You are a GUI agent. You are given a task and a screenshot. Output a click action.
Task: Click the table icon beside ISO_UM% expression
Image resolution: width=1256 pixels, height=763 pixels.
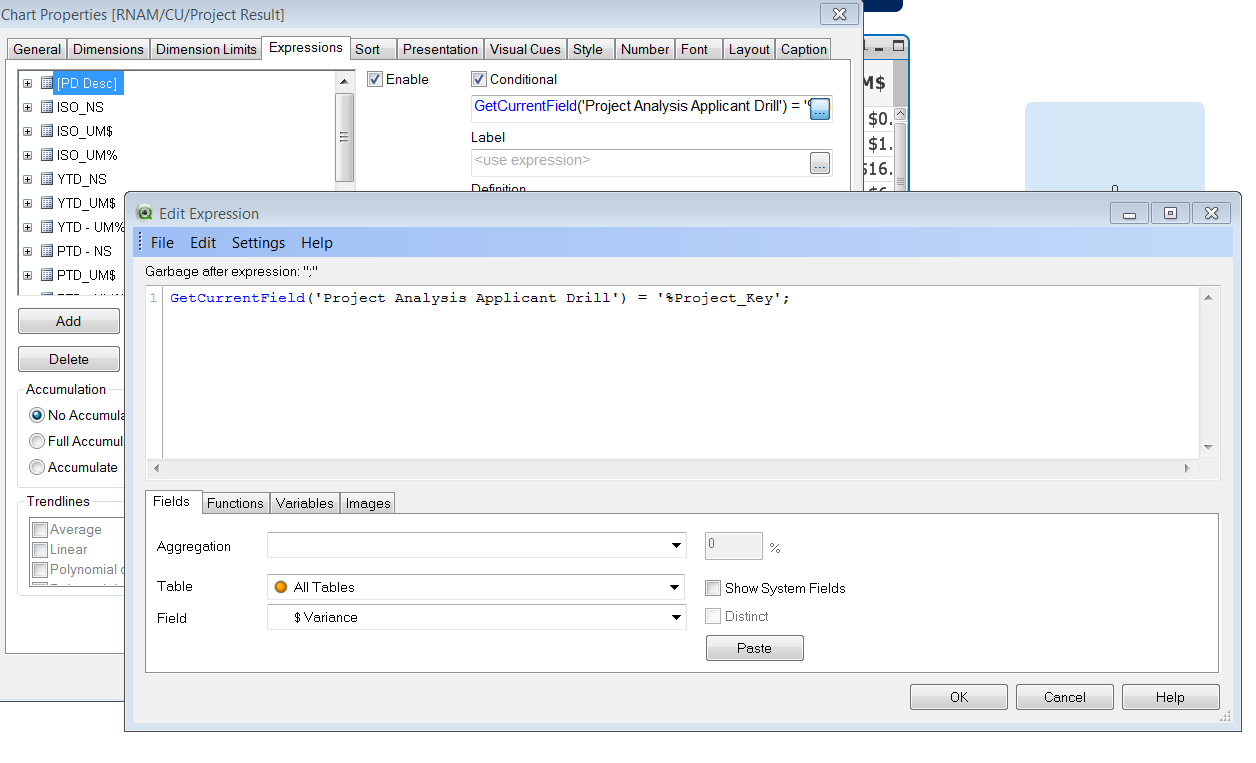coord(47,155)
